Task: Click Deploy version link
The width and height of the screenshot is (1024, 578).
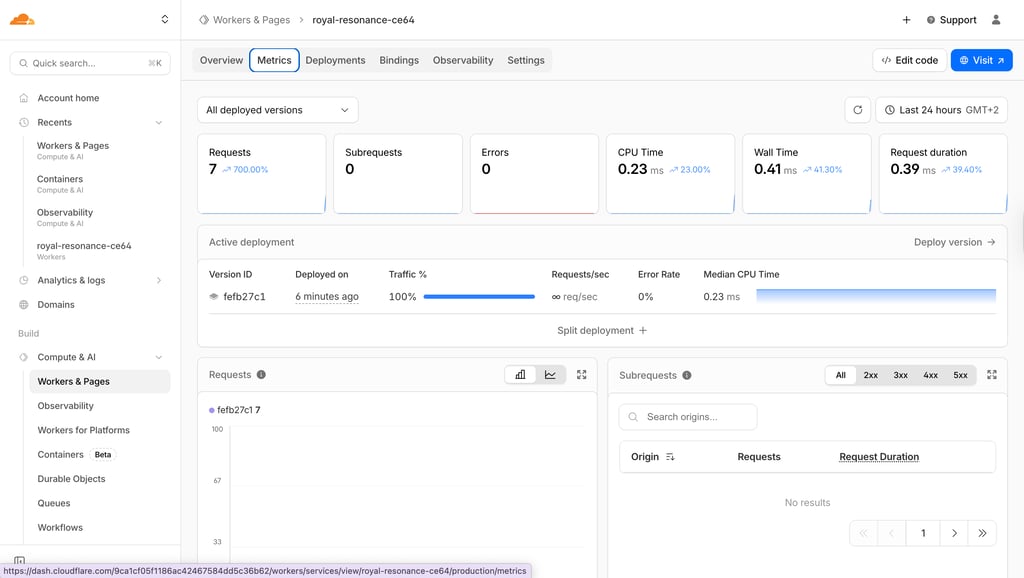Action: point(954,242)
